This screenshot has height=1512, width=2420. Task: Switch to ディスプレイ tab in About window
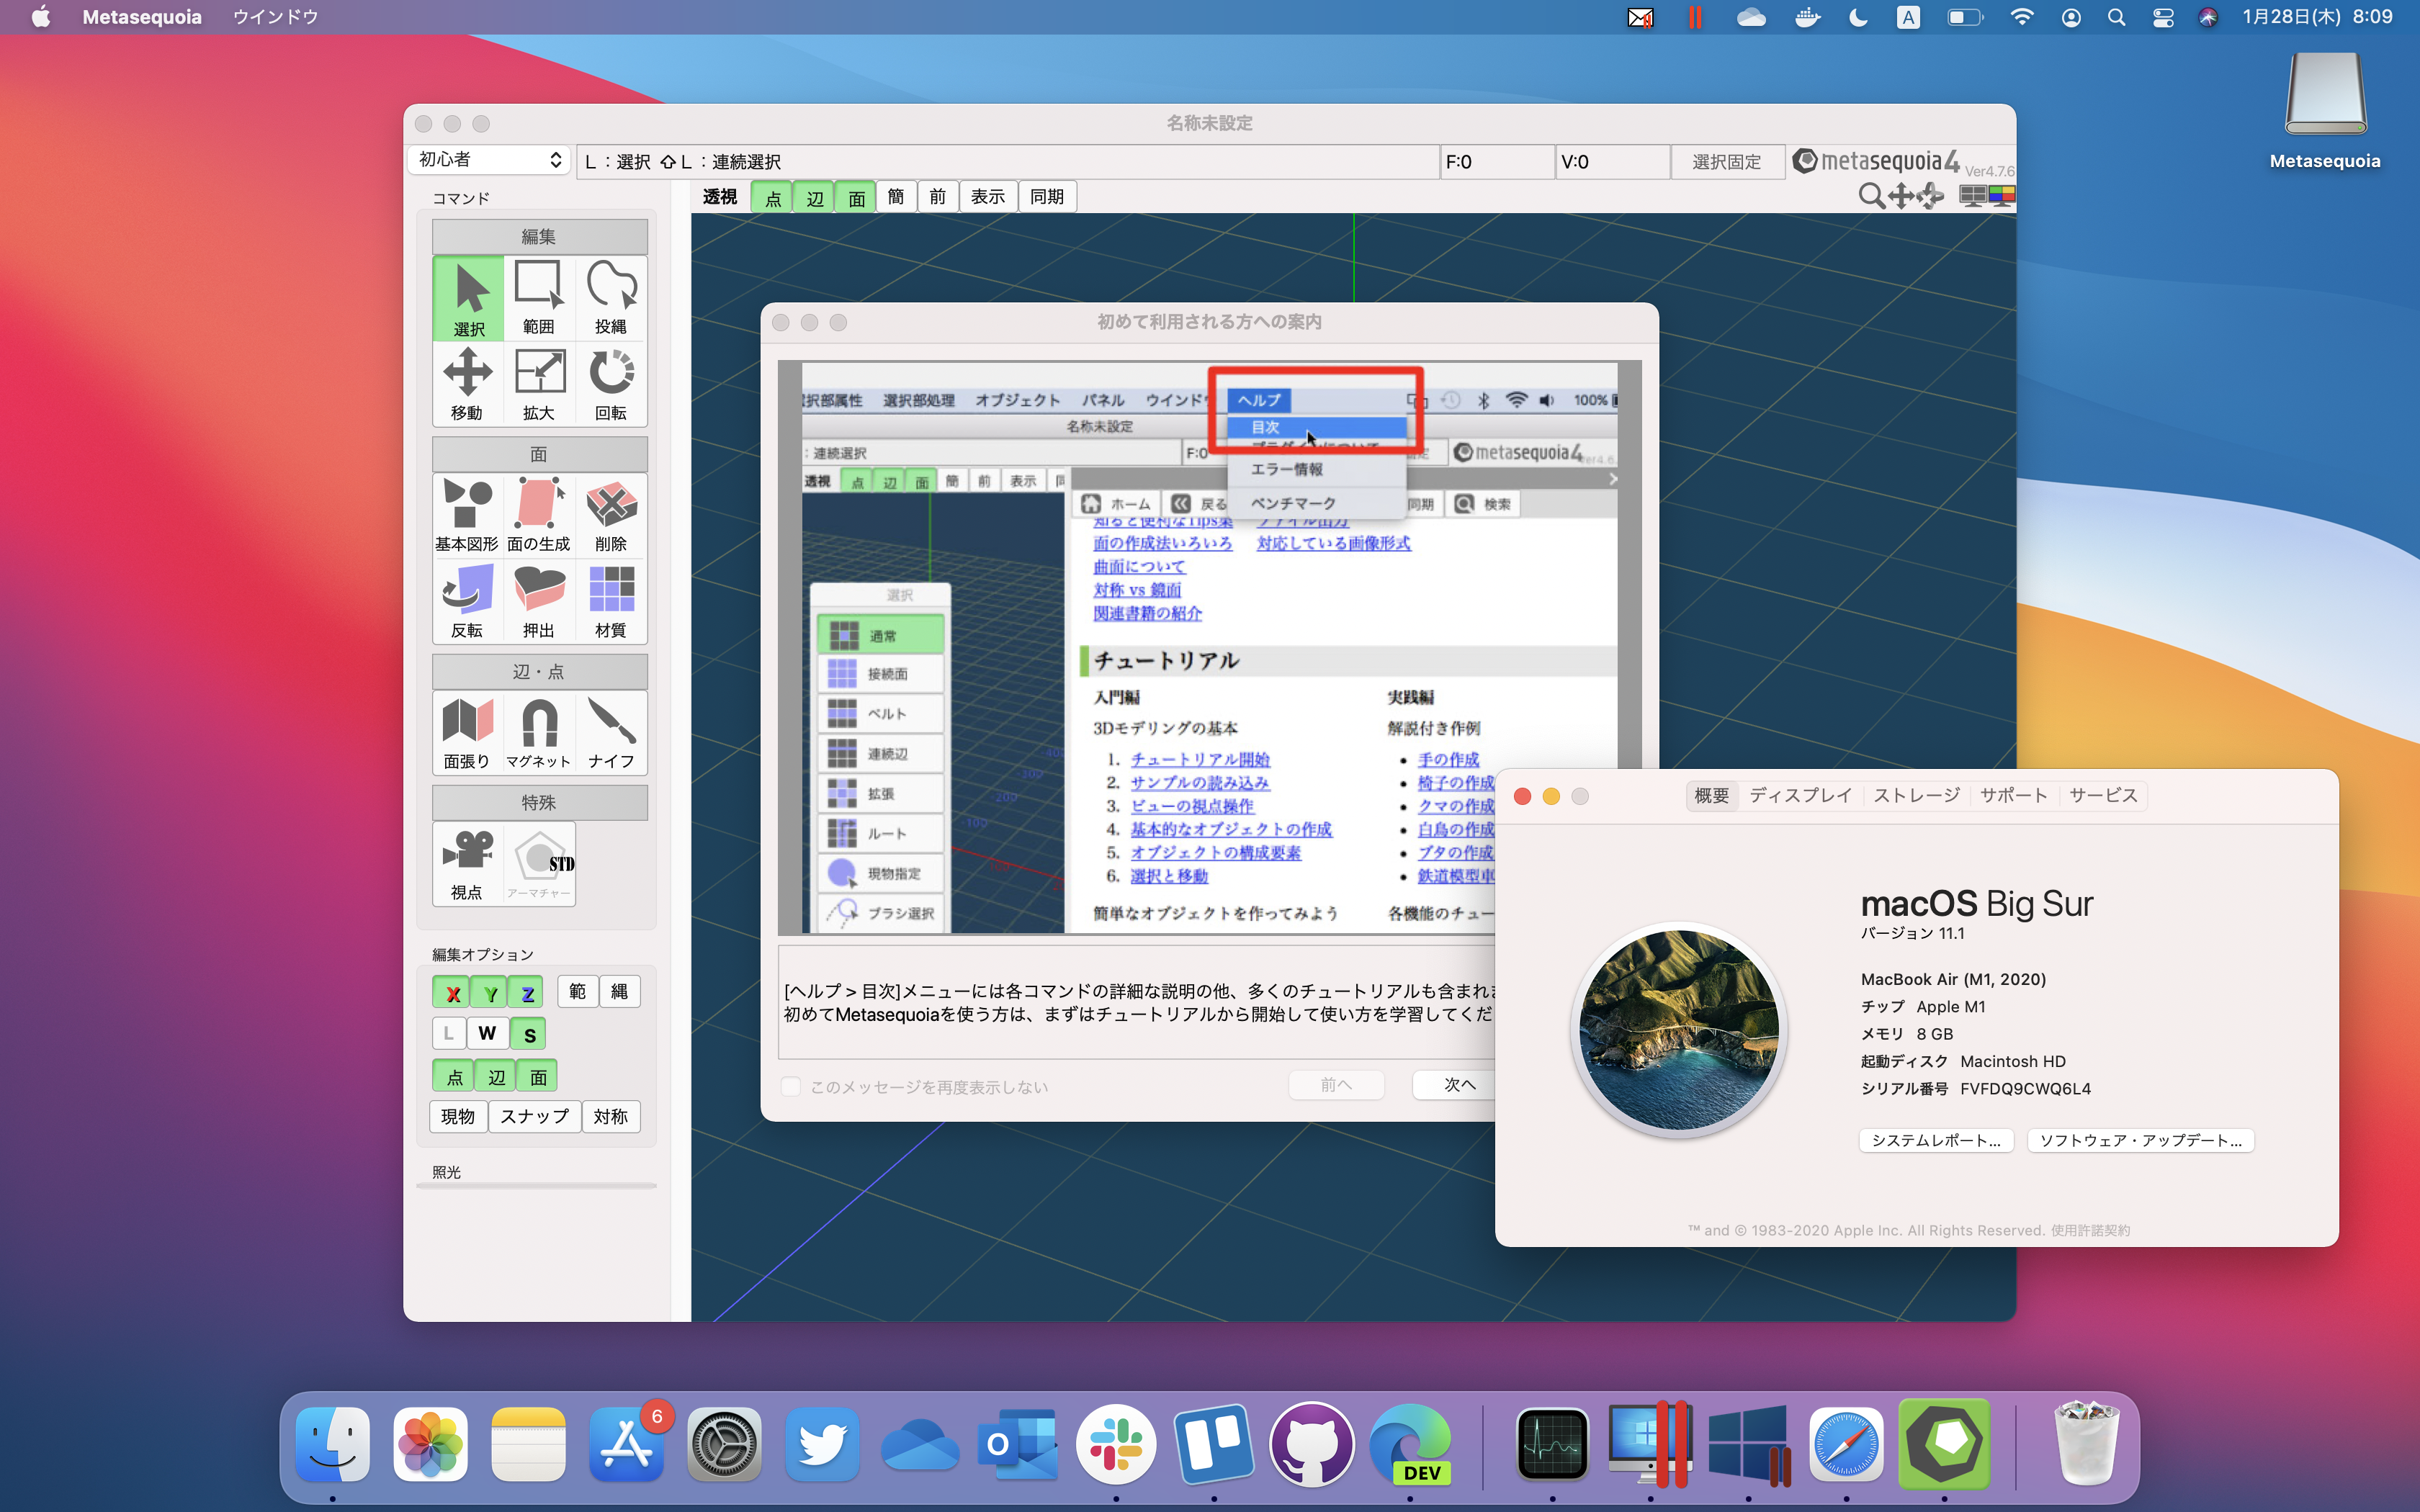point(1800,796)
